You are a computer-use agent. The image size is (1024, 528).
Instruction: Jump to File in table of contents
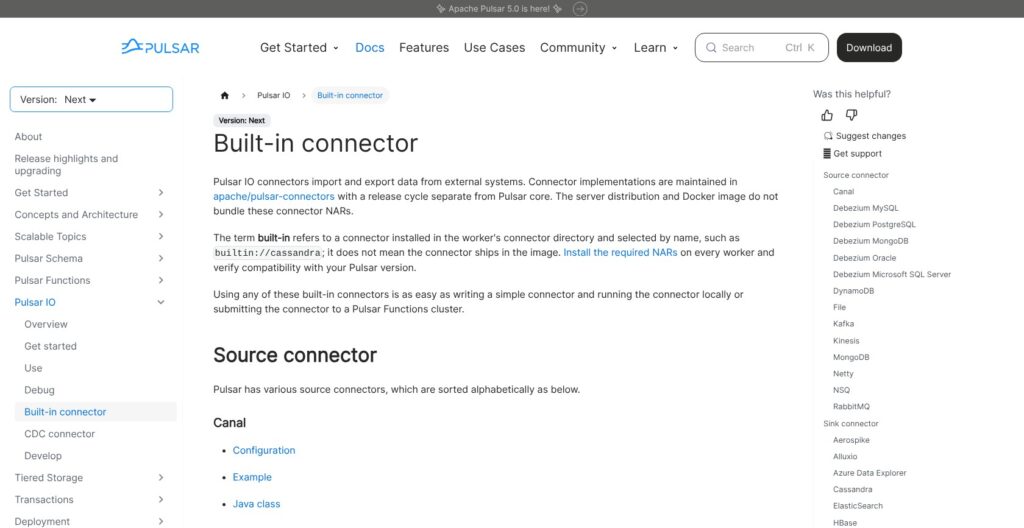[x=839, y=307]
